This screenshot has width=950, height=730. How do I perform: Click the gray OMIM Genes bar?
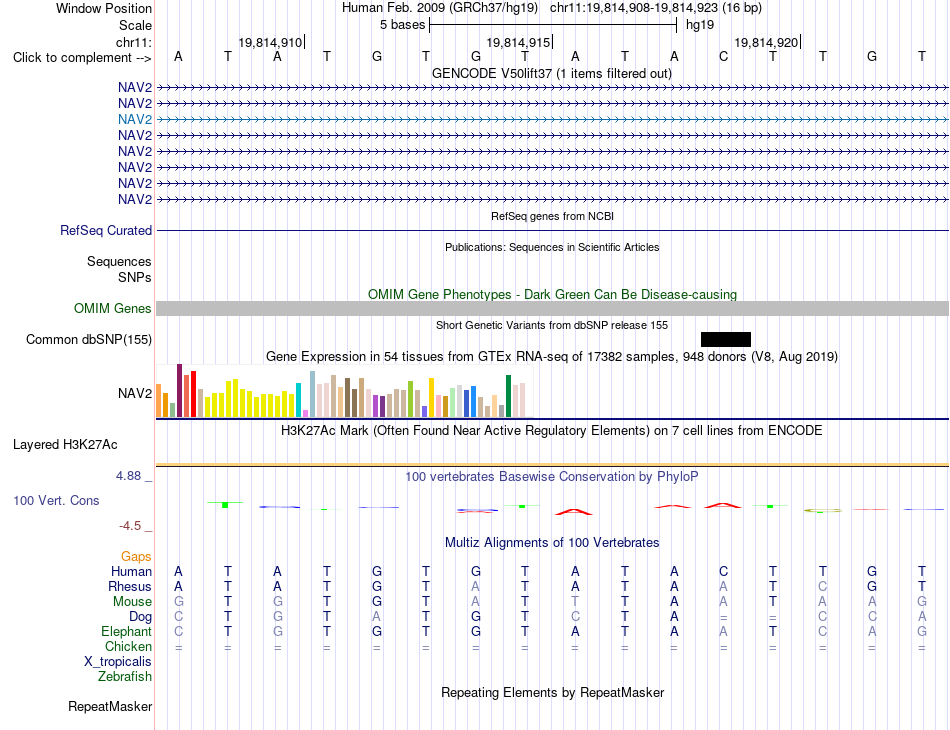click(553, 308)
